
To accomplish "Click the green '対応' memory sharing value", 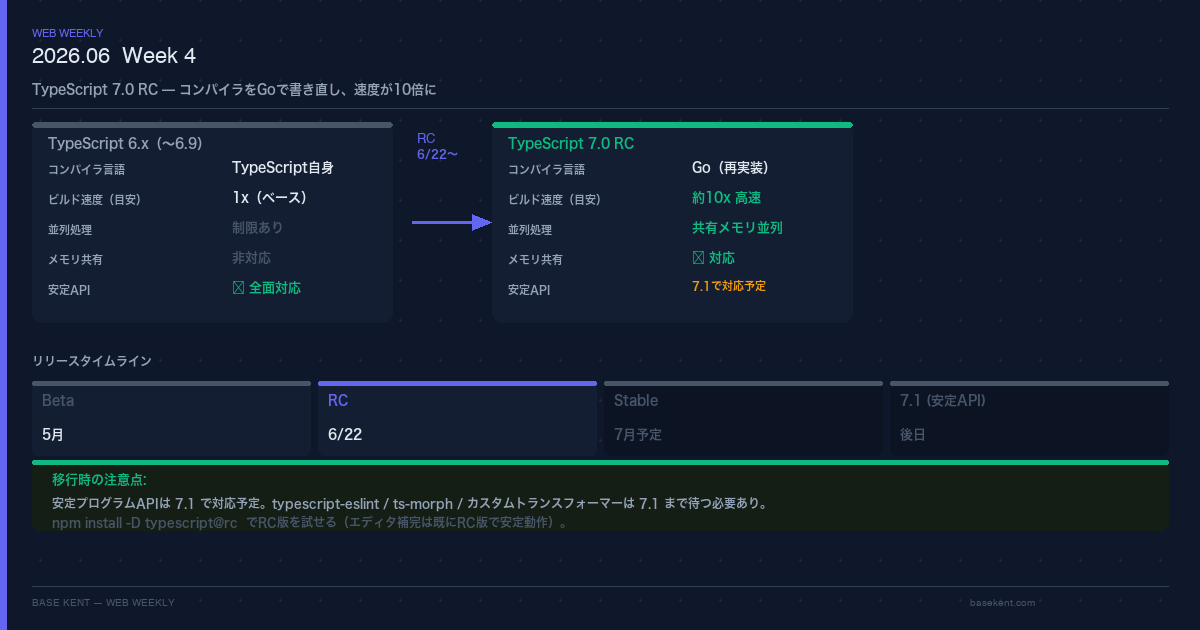I will 714,258.
